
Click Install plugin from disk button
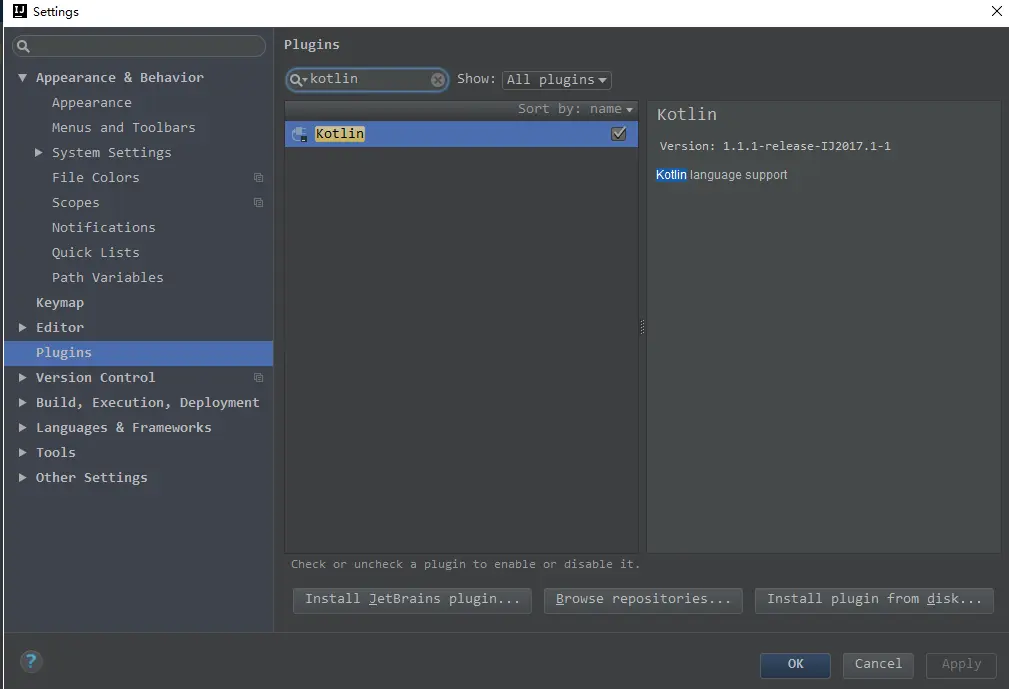click(874, 600)
